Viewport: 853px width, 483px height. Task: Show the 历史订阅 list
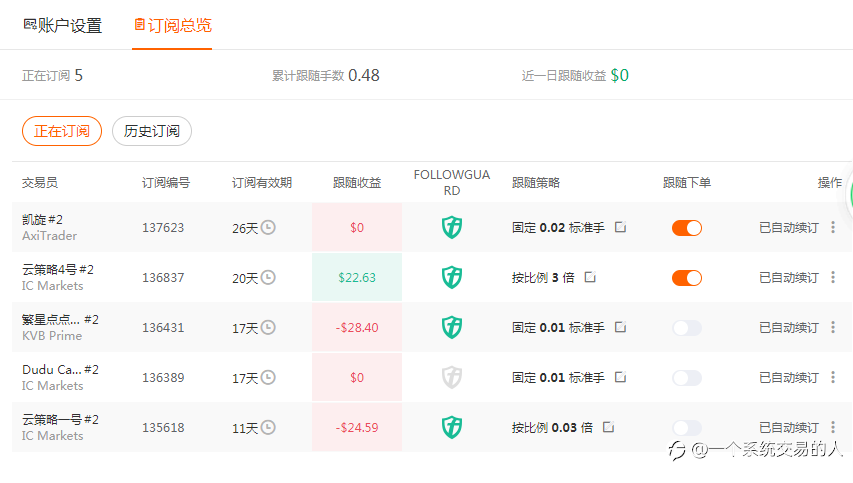(x=152, y=131)
